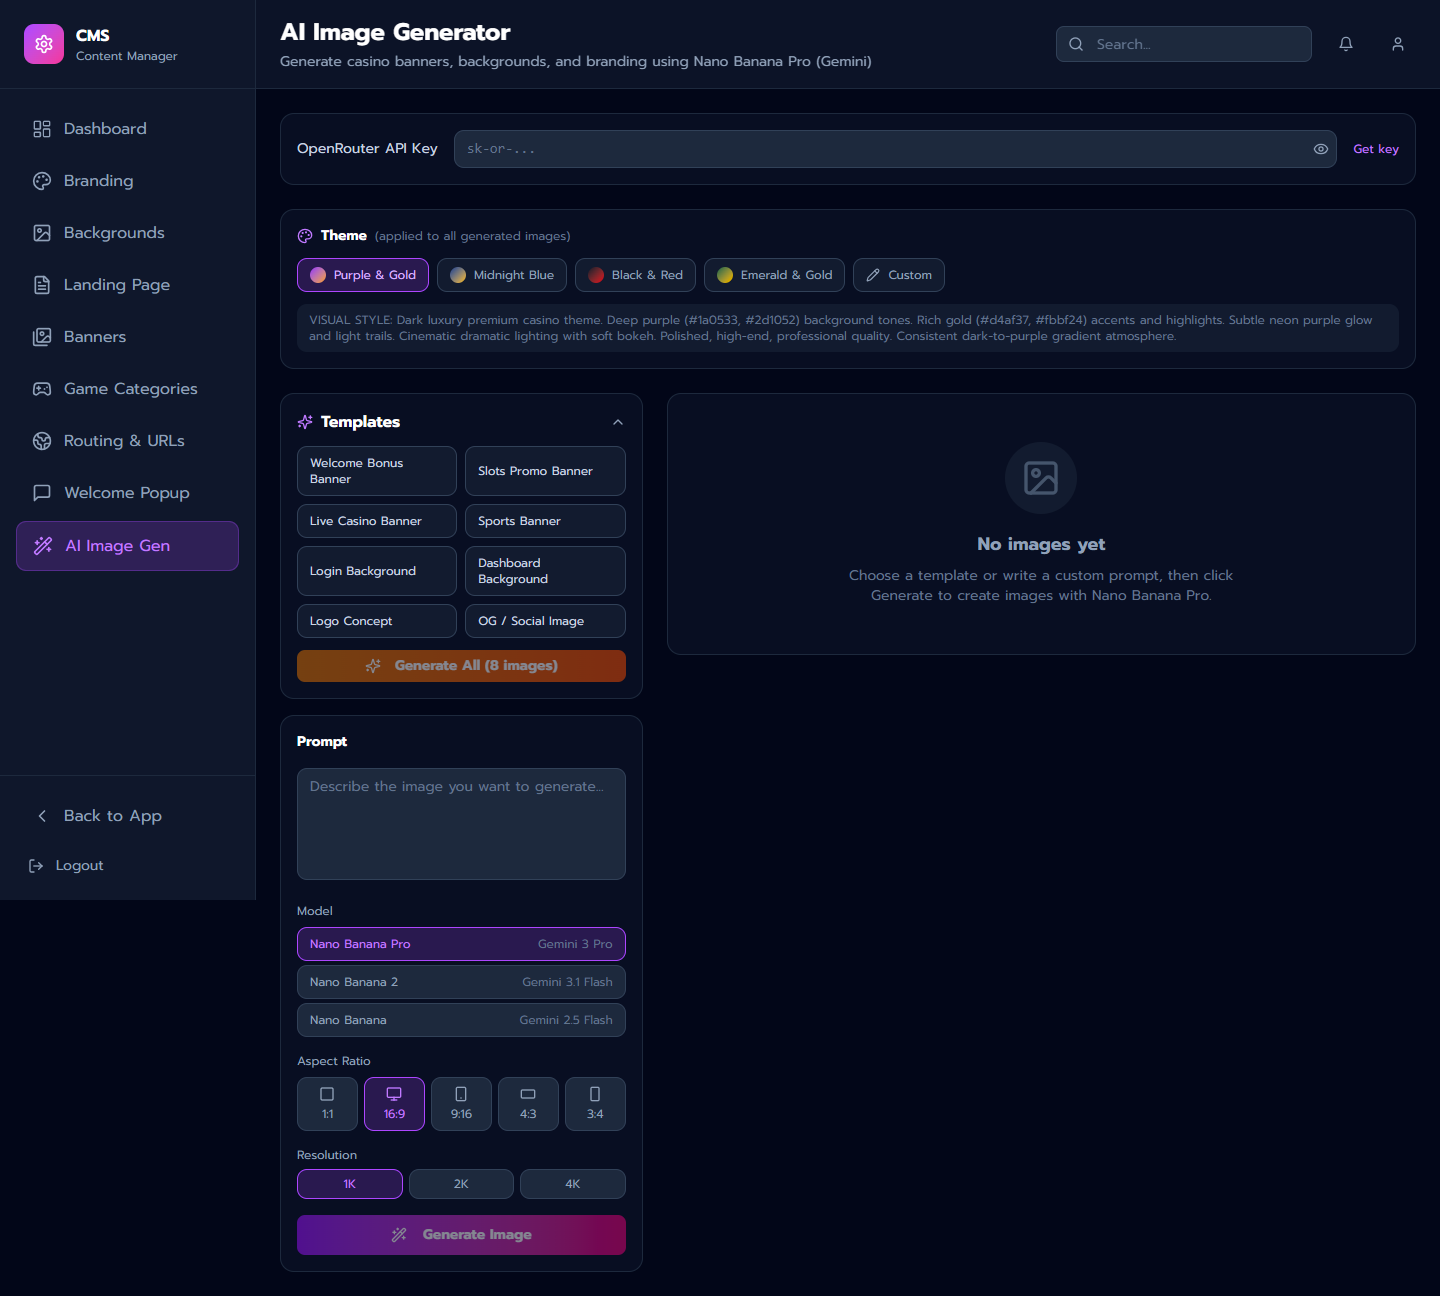Viewport: 1440px width, 1296px height.
Task: Click the Dashboard grid icon in sidebar
Action: click(42, 129)
